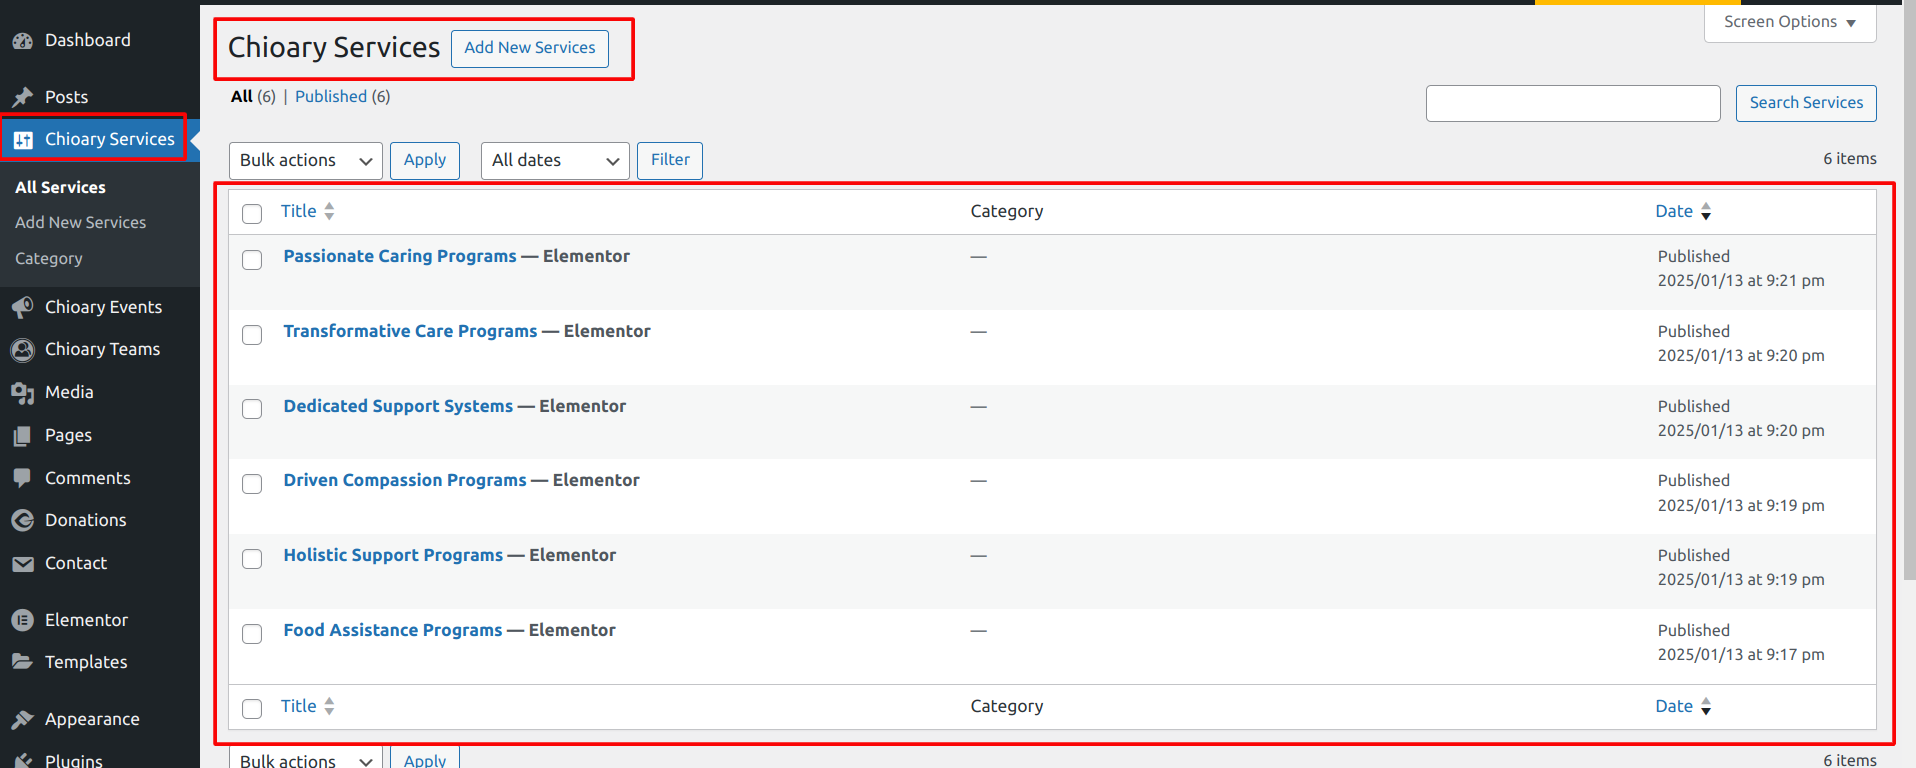Screen dimensions: 1916x768
Task: Open the Category submenu item
Action: pyautogui.click(x=49, y=259)
